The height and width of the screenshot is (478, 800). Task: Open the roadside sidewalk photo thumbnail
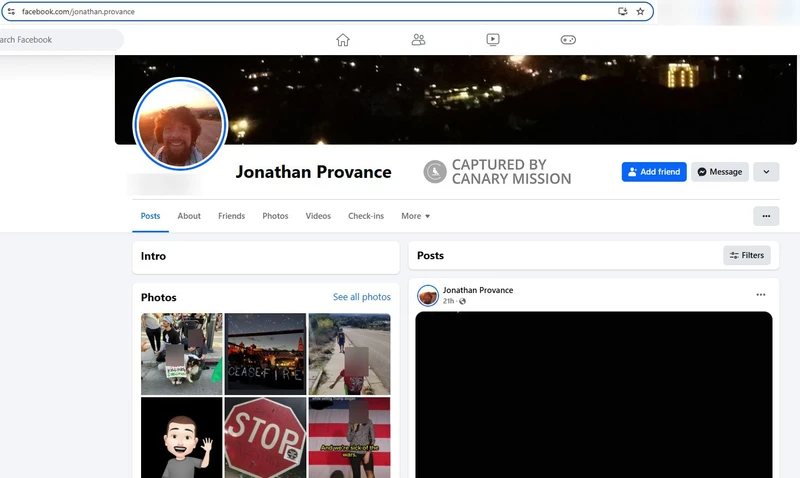tap(349, 354)
